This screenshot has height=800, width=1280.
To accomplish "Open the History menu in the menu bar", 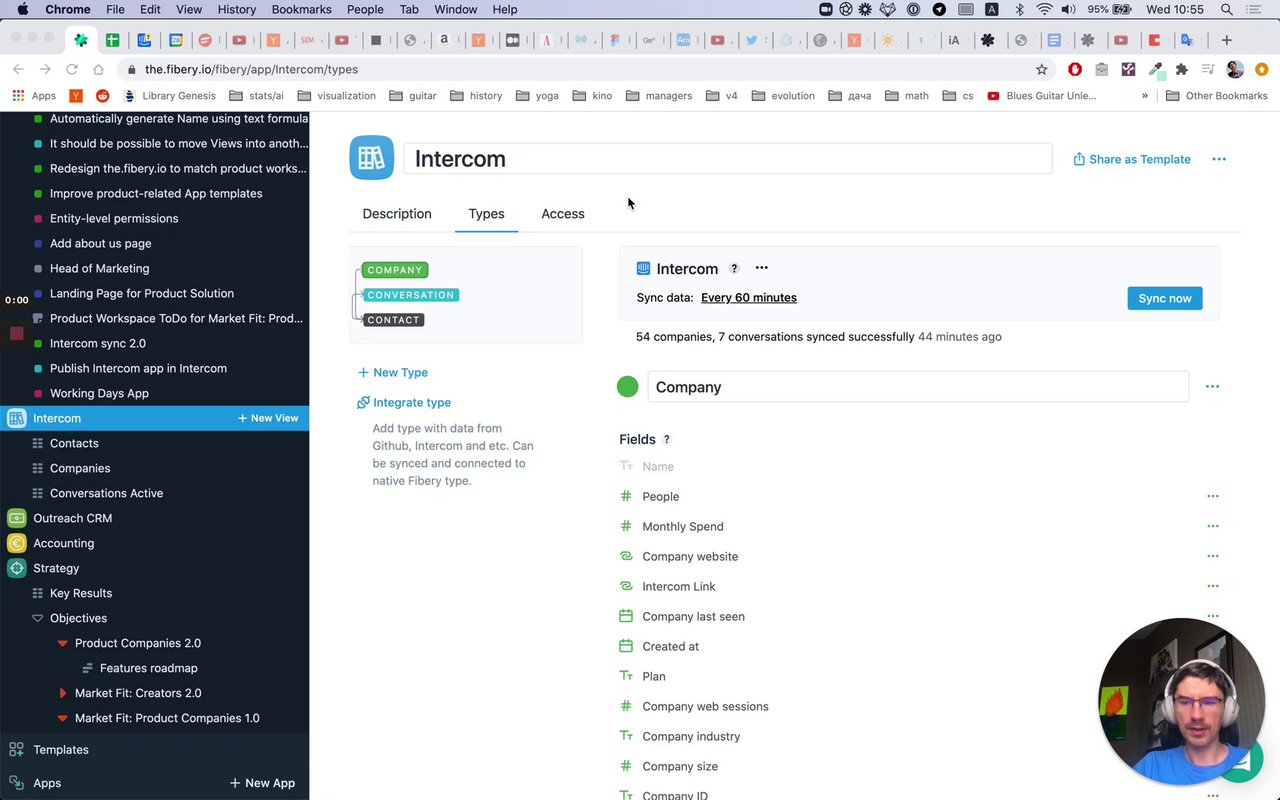I will [x=237, y=9].
